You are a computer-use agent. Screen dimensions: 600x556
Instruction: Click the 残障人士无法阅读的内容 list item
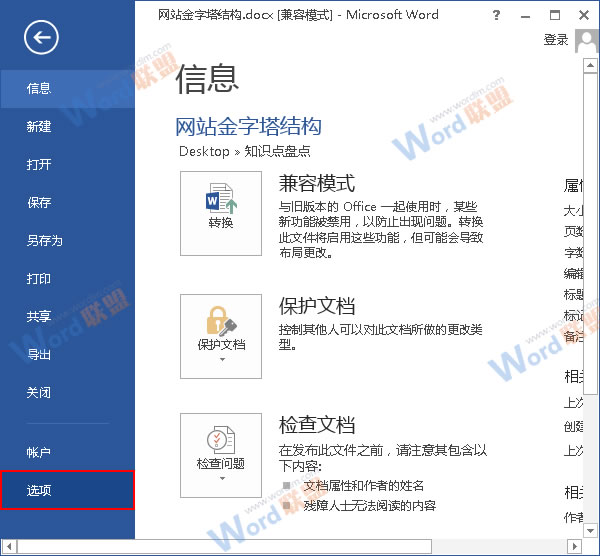(370, 505)
